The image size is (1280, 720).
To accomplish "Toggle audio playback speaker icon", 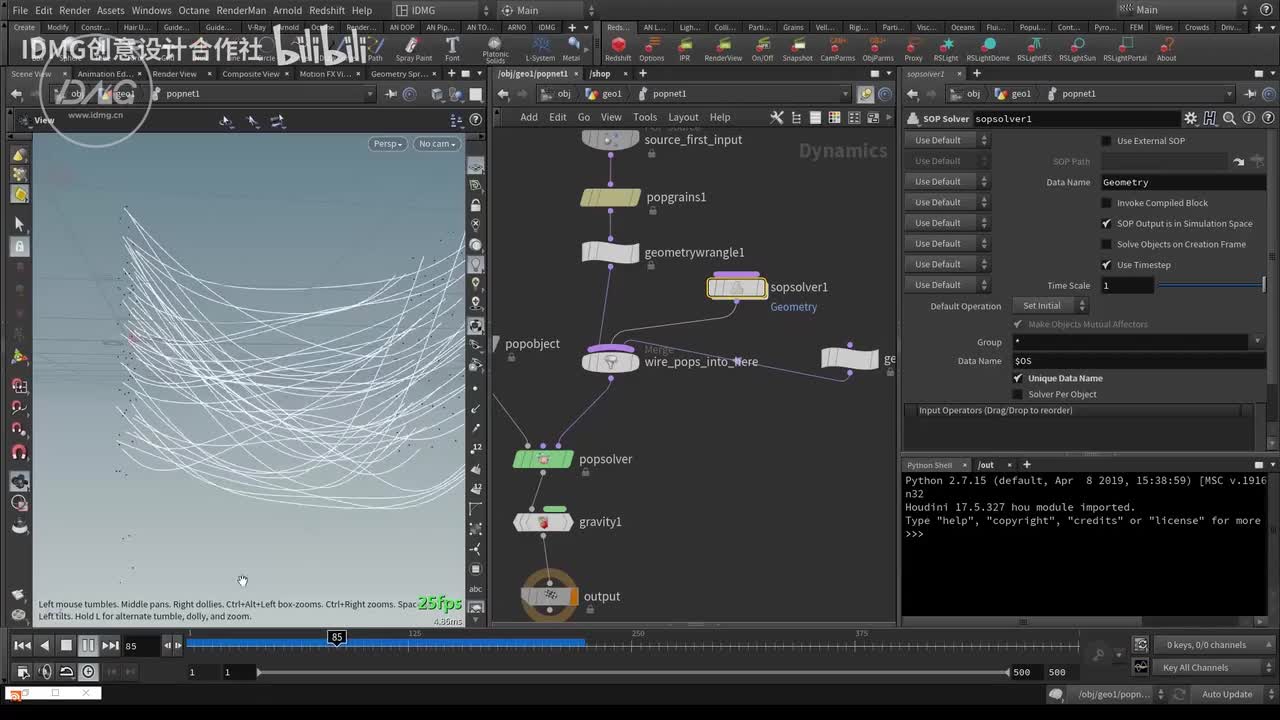I will tap(44, 672).
